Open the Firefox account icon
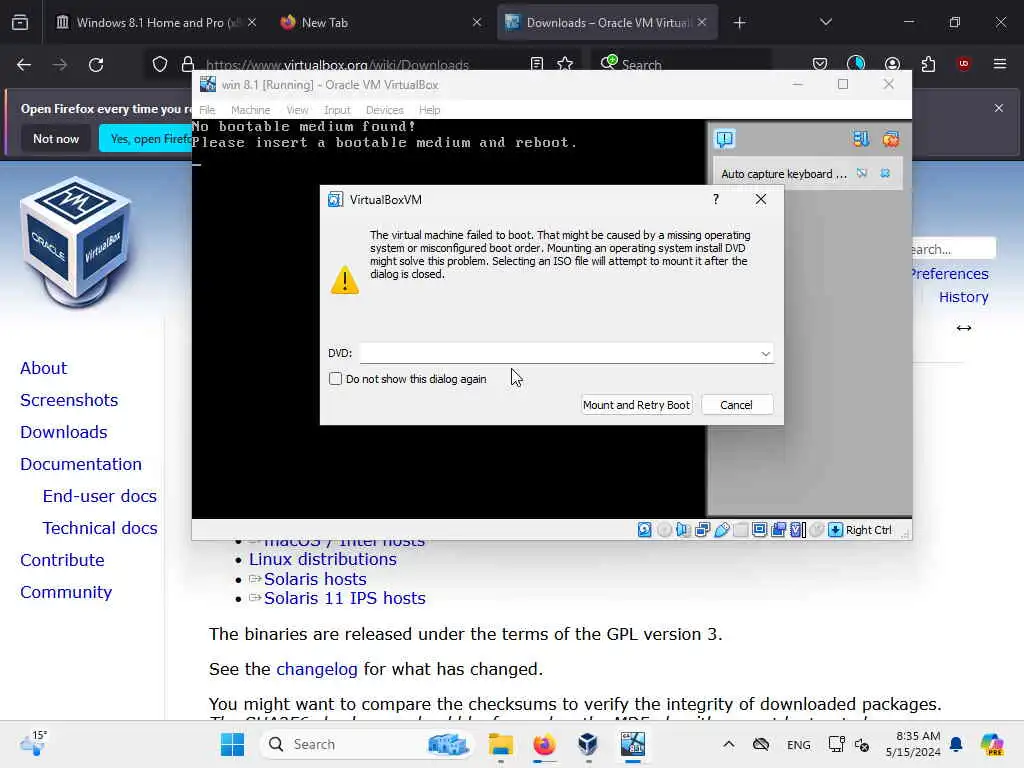Image resolution: width=1024 pixels, height=768 pixels. point(892,64)
